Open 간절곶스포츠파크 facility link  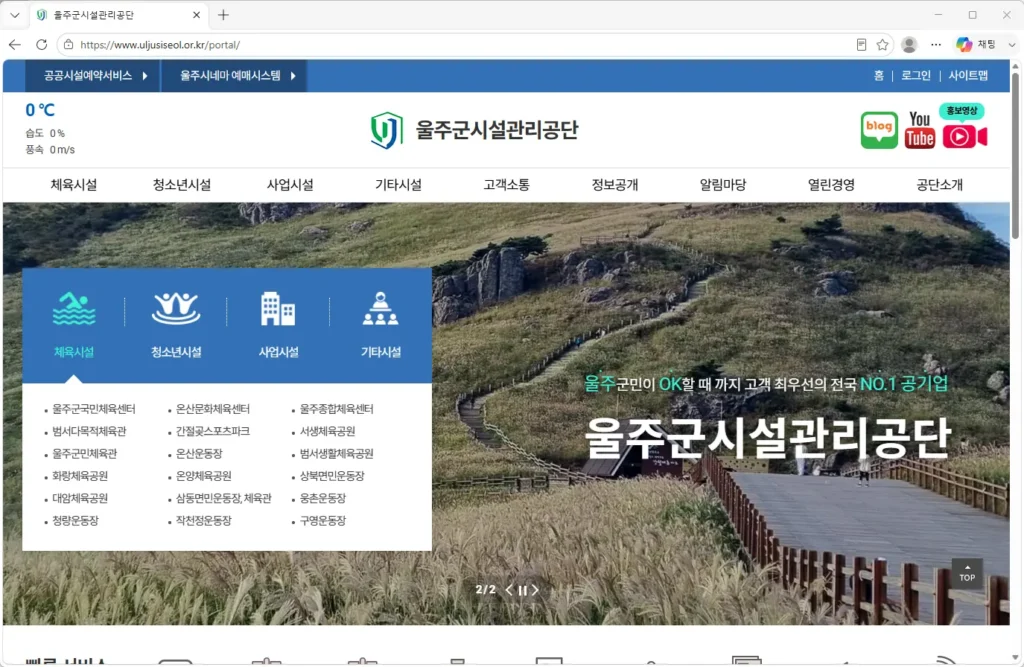(x=212, y=431)
